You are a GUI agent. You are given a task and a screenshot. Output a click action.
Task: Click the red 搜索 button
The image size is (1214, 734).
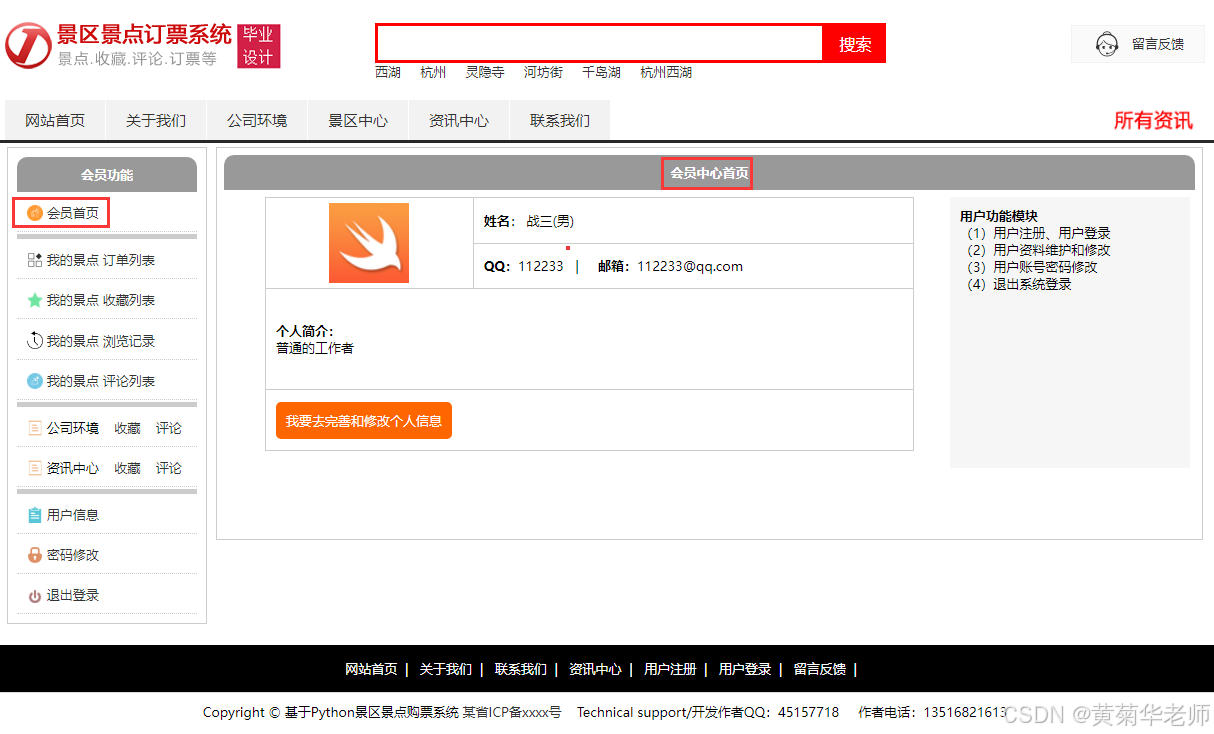854,43
